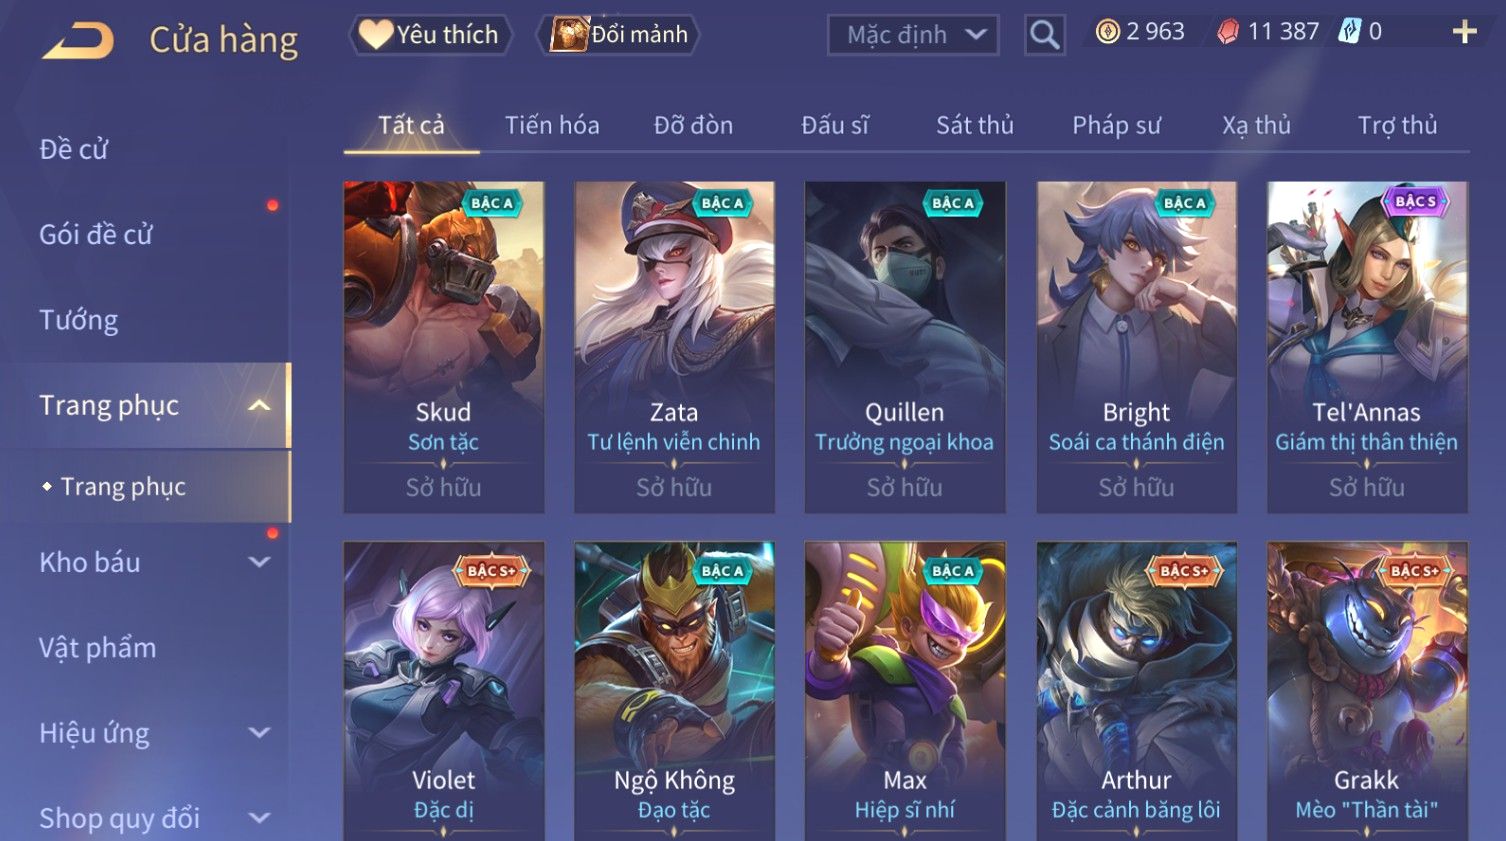
Task: Click the gold coin currency icon
Action: (x=1107, y=32)
